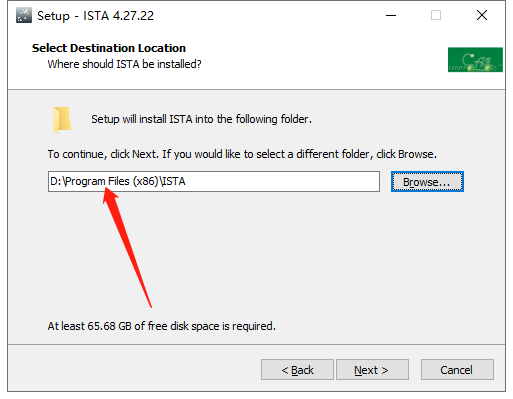Click the 'Setup - ISTA 4.27.22' title text
This screenshot has width=513, height=399.
95,16
